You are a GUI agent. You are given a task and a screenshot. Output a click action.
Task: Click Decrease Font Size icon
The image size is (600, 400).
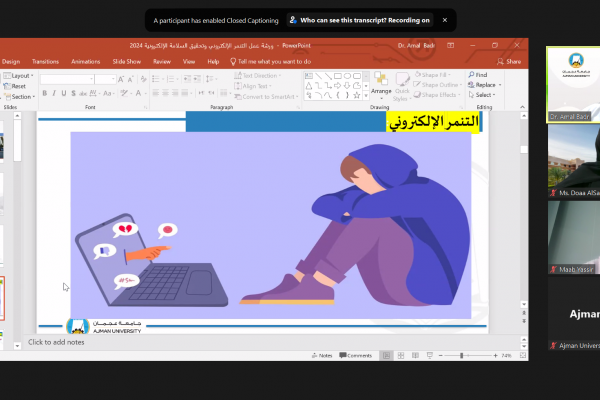130,79
